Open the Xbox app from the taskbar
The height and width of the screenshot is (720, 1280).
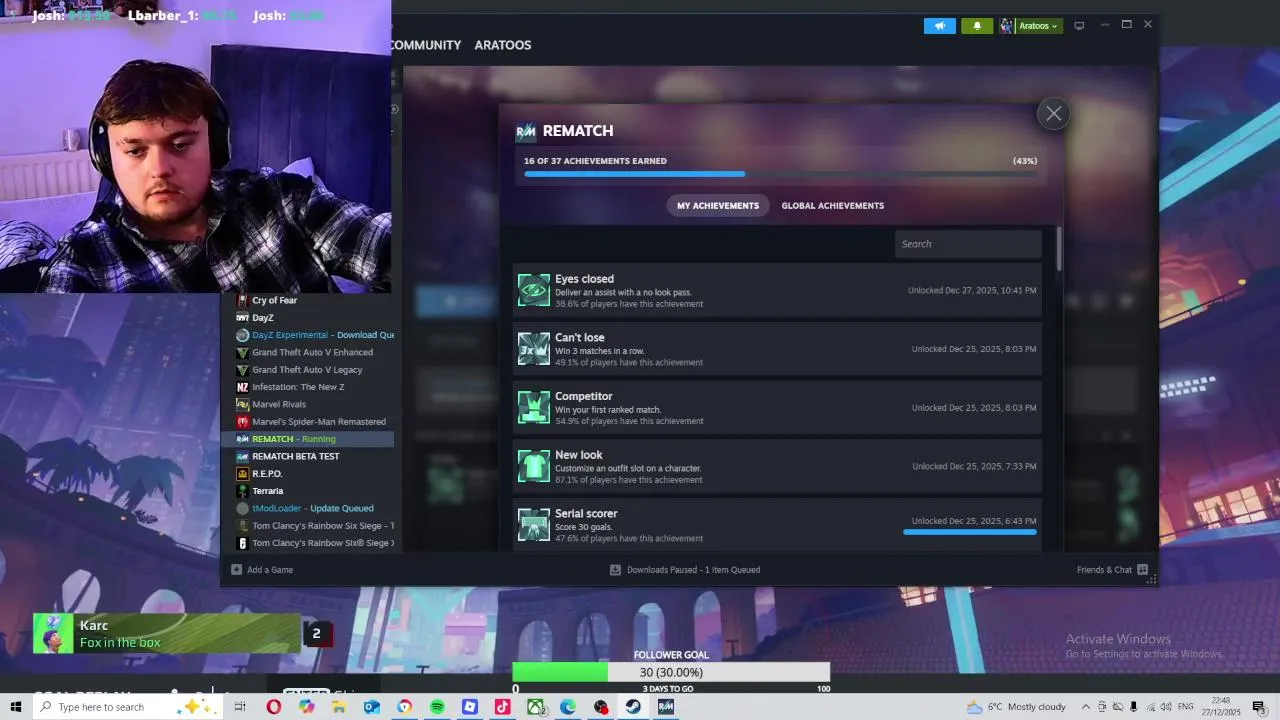coord(536,707)
